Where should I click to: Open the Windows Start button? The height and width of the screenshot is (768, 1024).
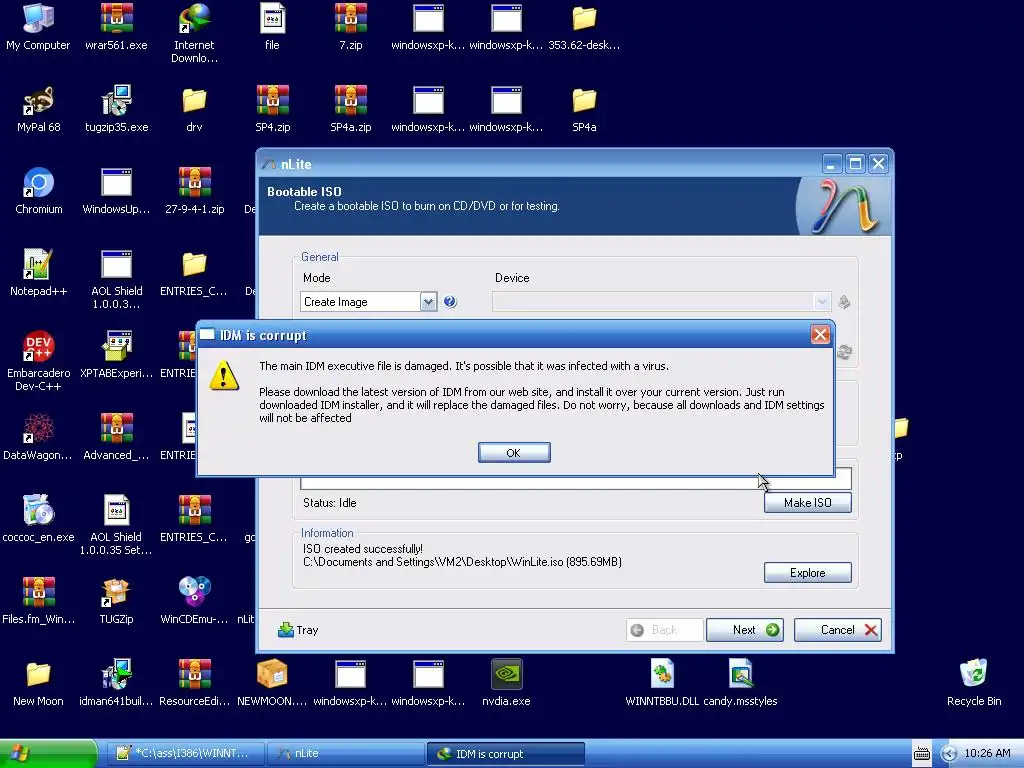pyautogui.click(x=47, y=754)
